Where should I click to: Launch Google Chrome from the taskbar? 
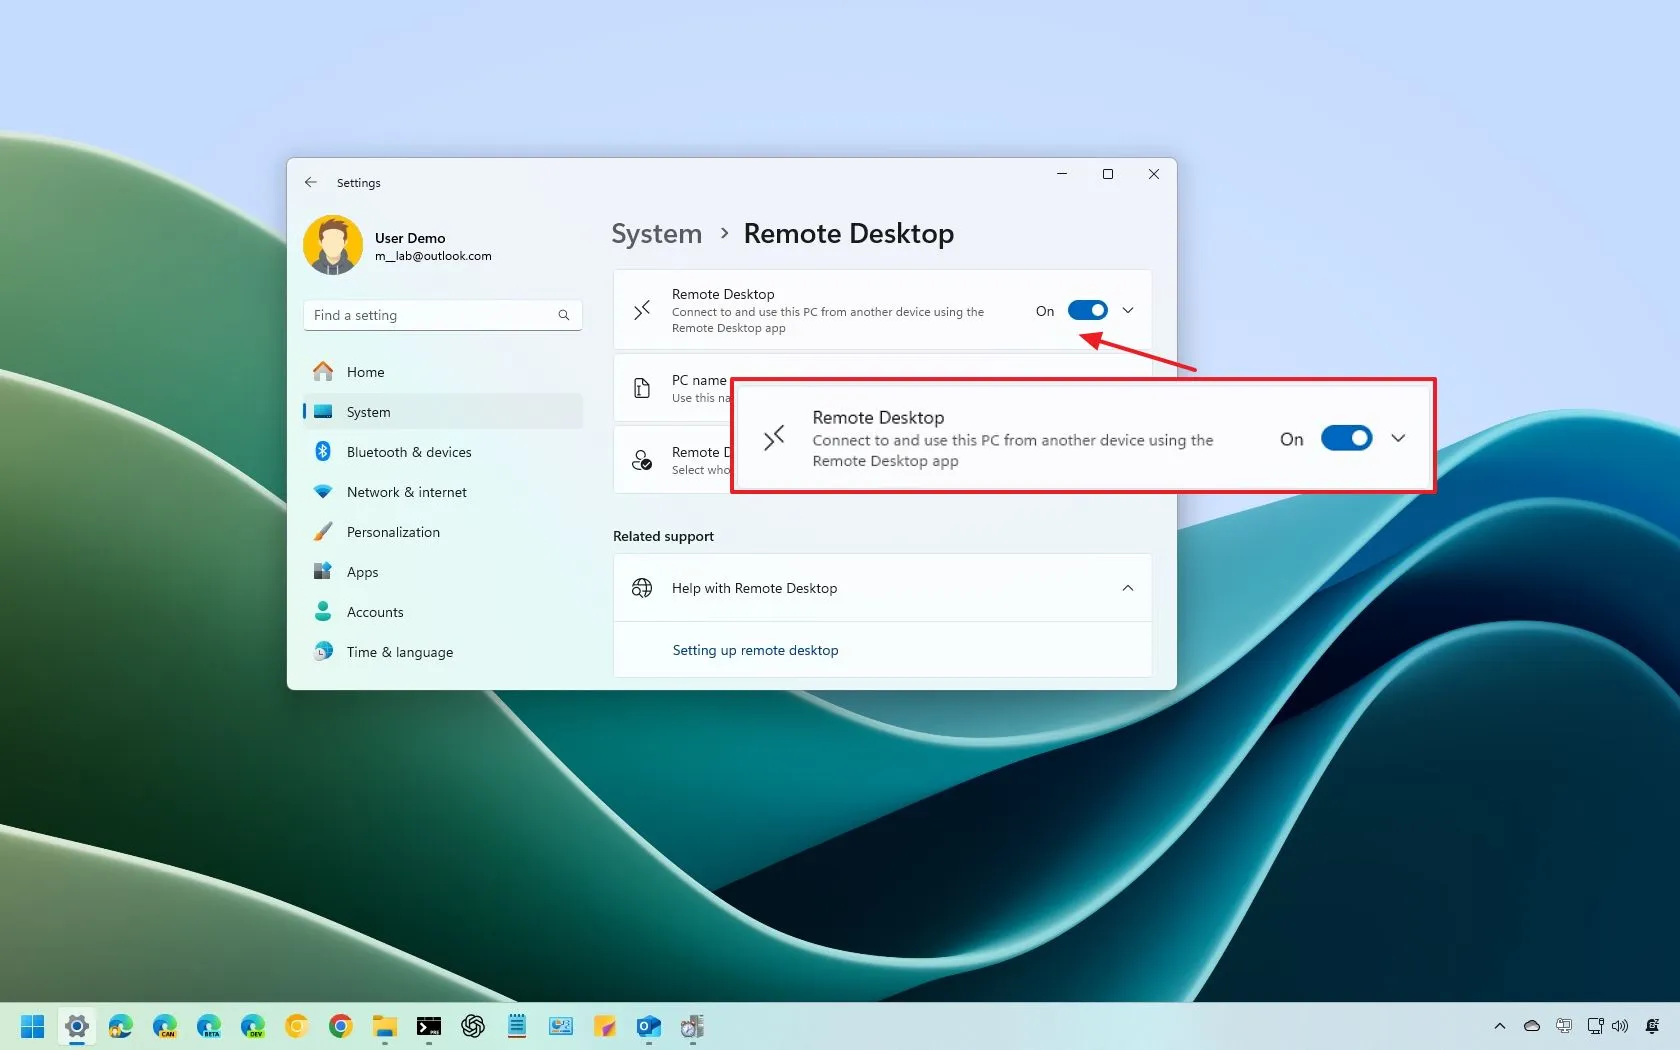pos(341,1026)
